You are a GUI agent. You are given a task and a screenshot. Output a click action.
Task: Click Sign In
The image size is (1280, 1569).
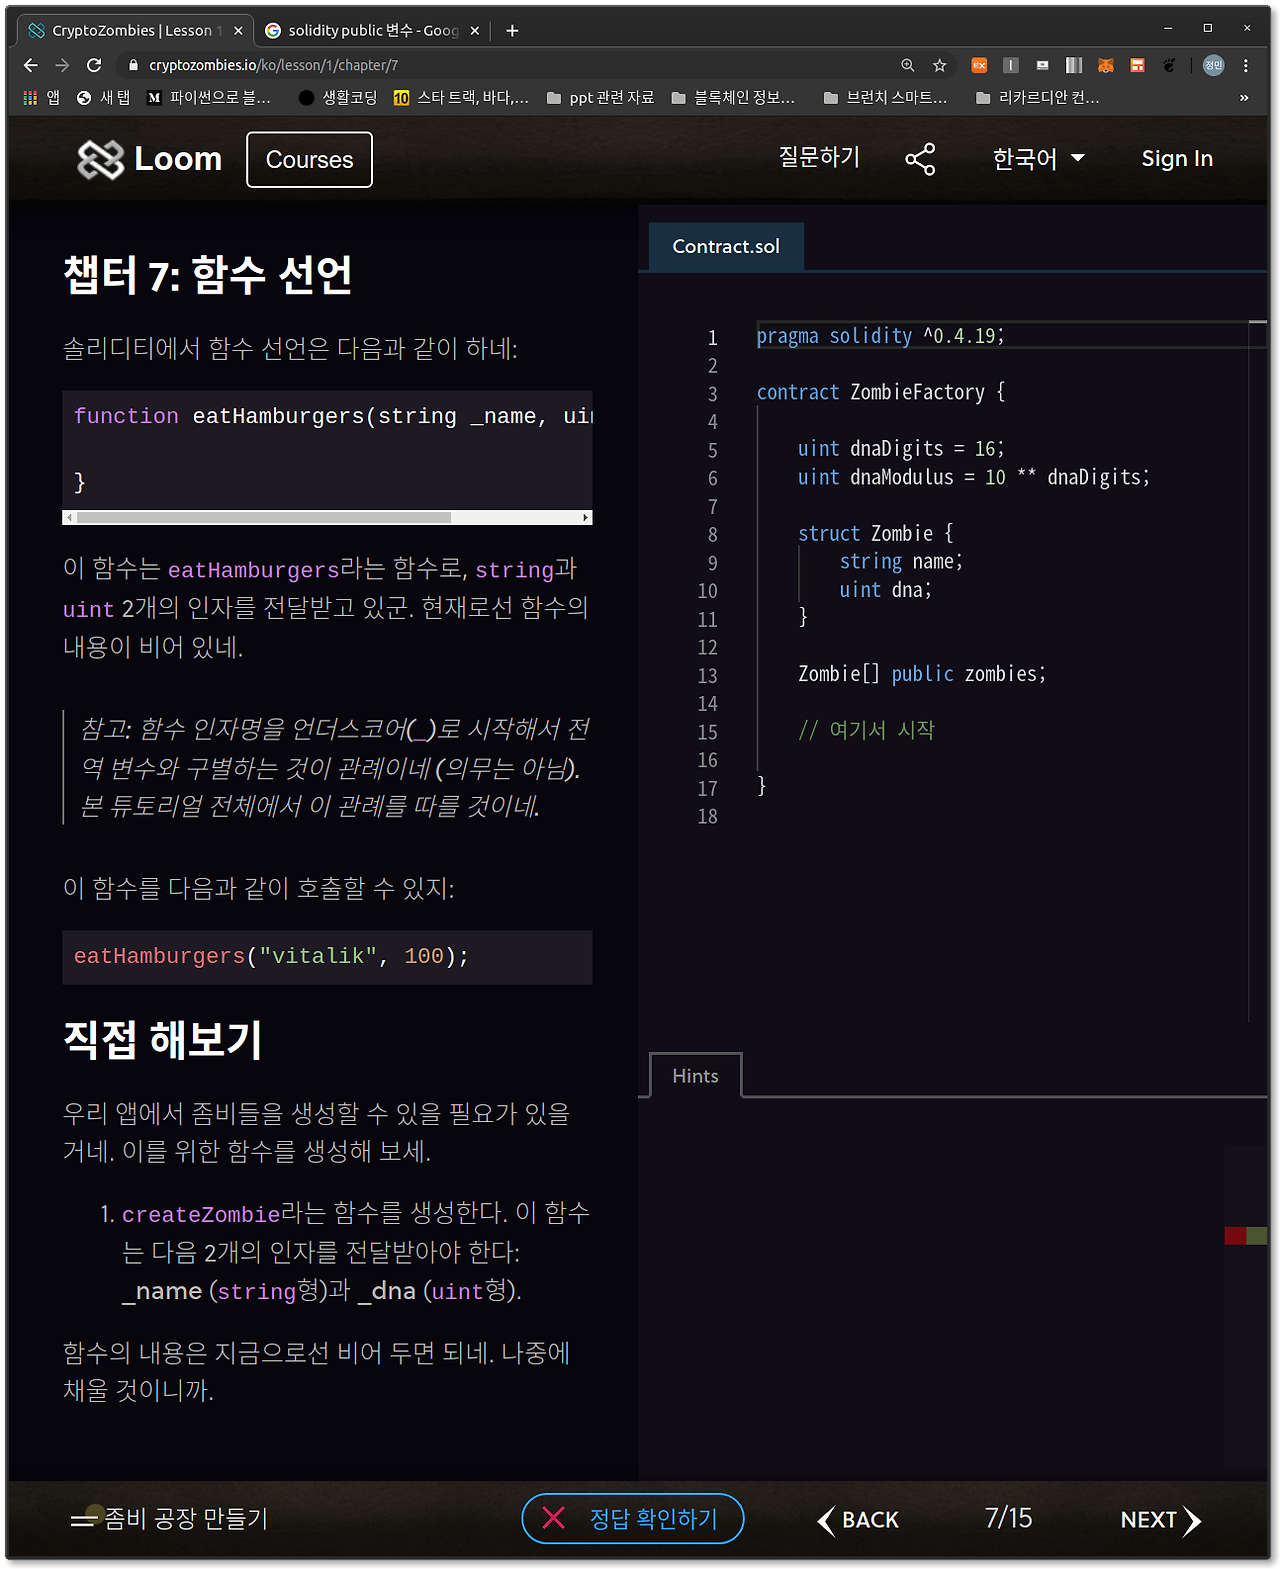click(x=1177, y=159)
